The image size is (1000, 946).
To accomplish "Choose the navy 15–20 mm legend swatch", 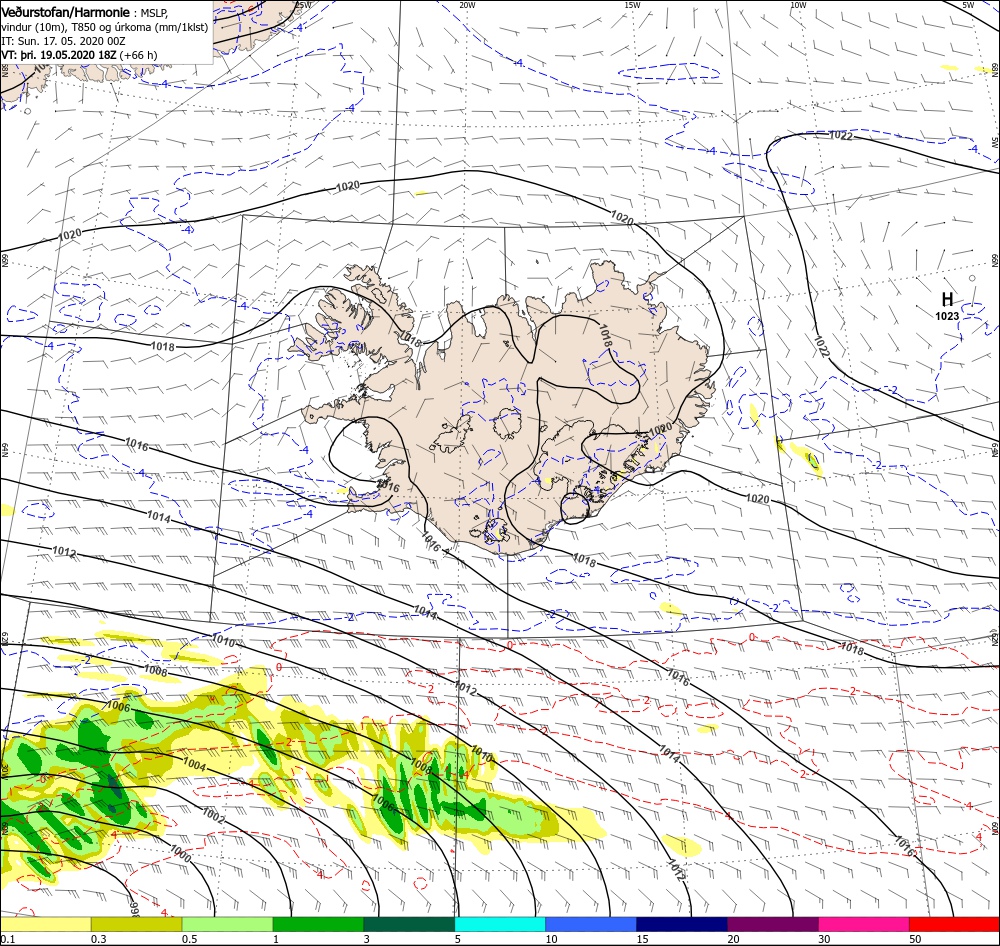I will [x=682, y=924].
